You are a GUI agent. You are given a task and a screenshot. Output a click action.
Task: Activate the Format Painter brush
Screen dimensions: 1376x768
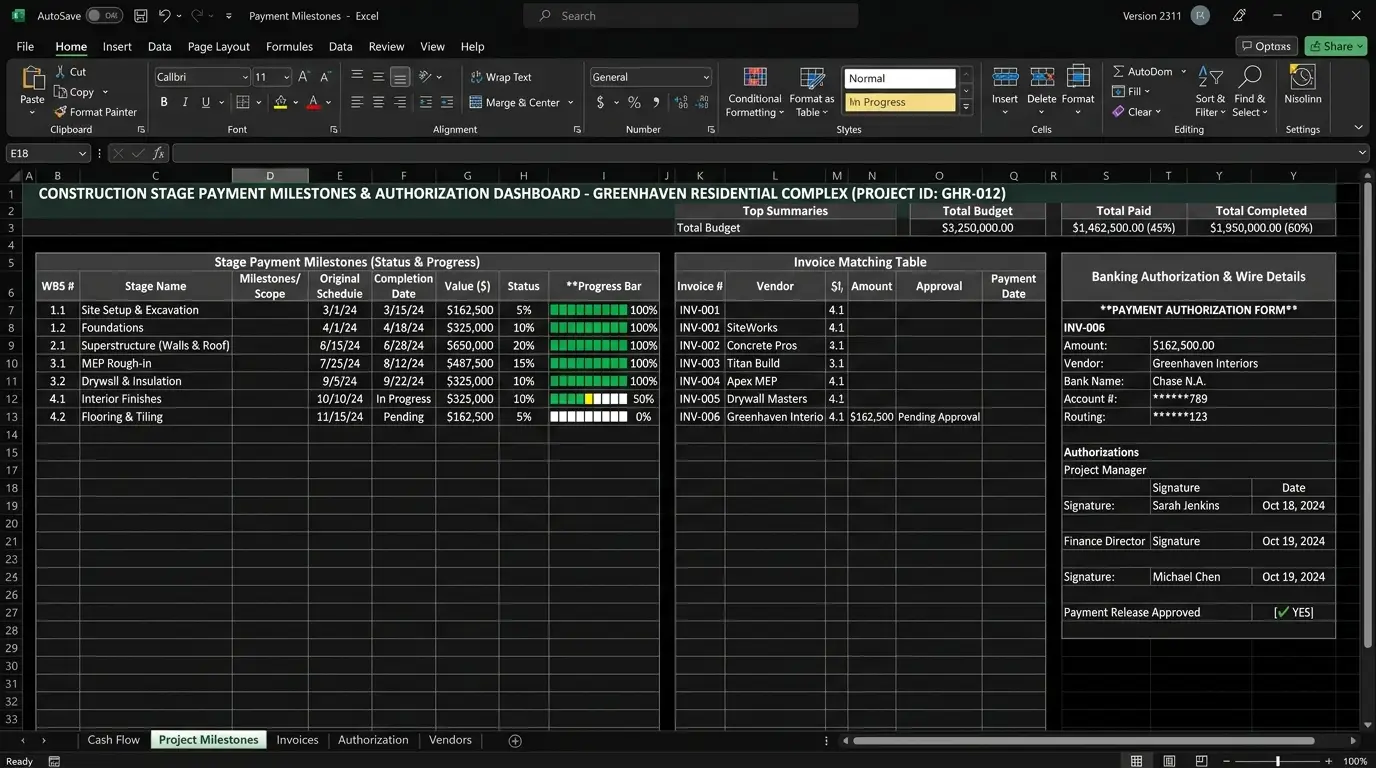[x=60, y=112]
